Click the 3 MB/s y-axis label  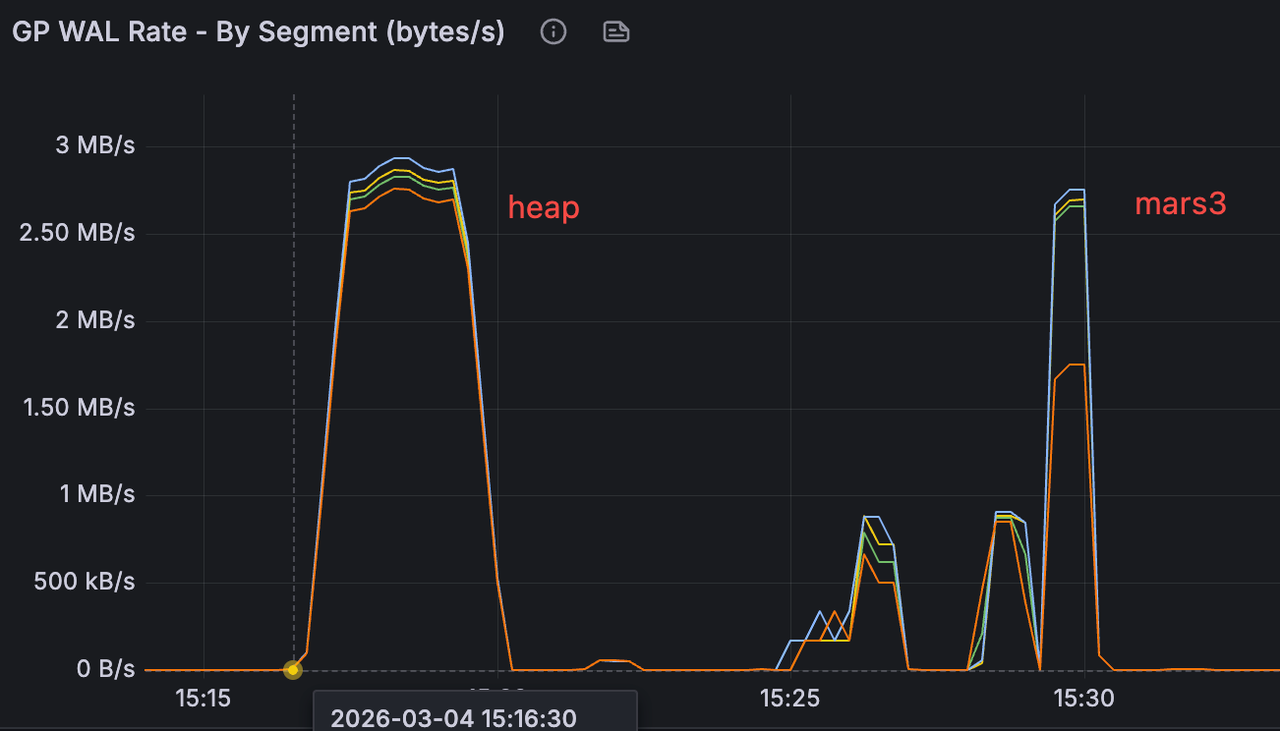pyautogui.click(x=96, y=146)
